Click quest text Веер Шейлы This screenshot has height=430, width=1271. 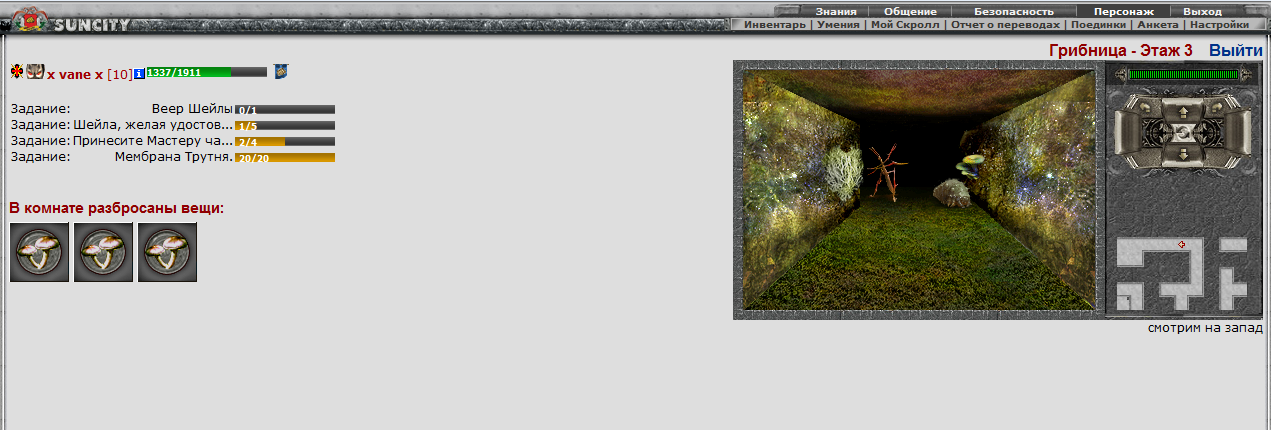(x=192, y=109)
